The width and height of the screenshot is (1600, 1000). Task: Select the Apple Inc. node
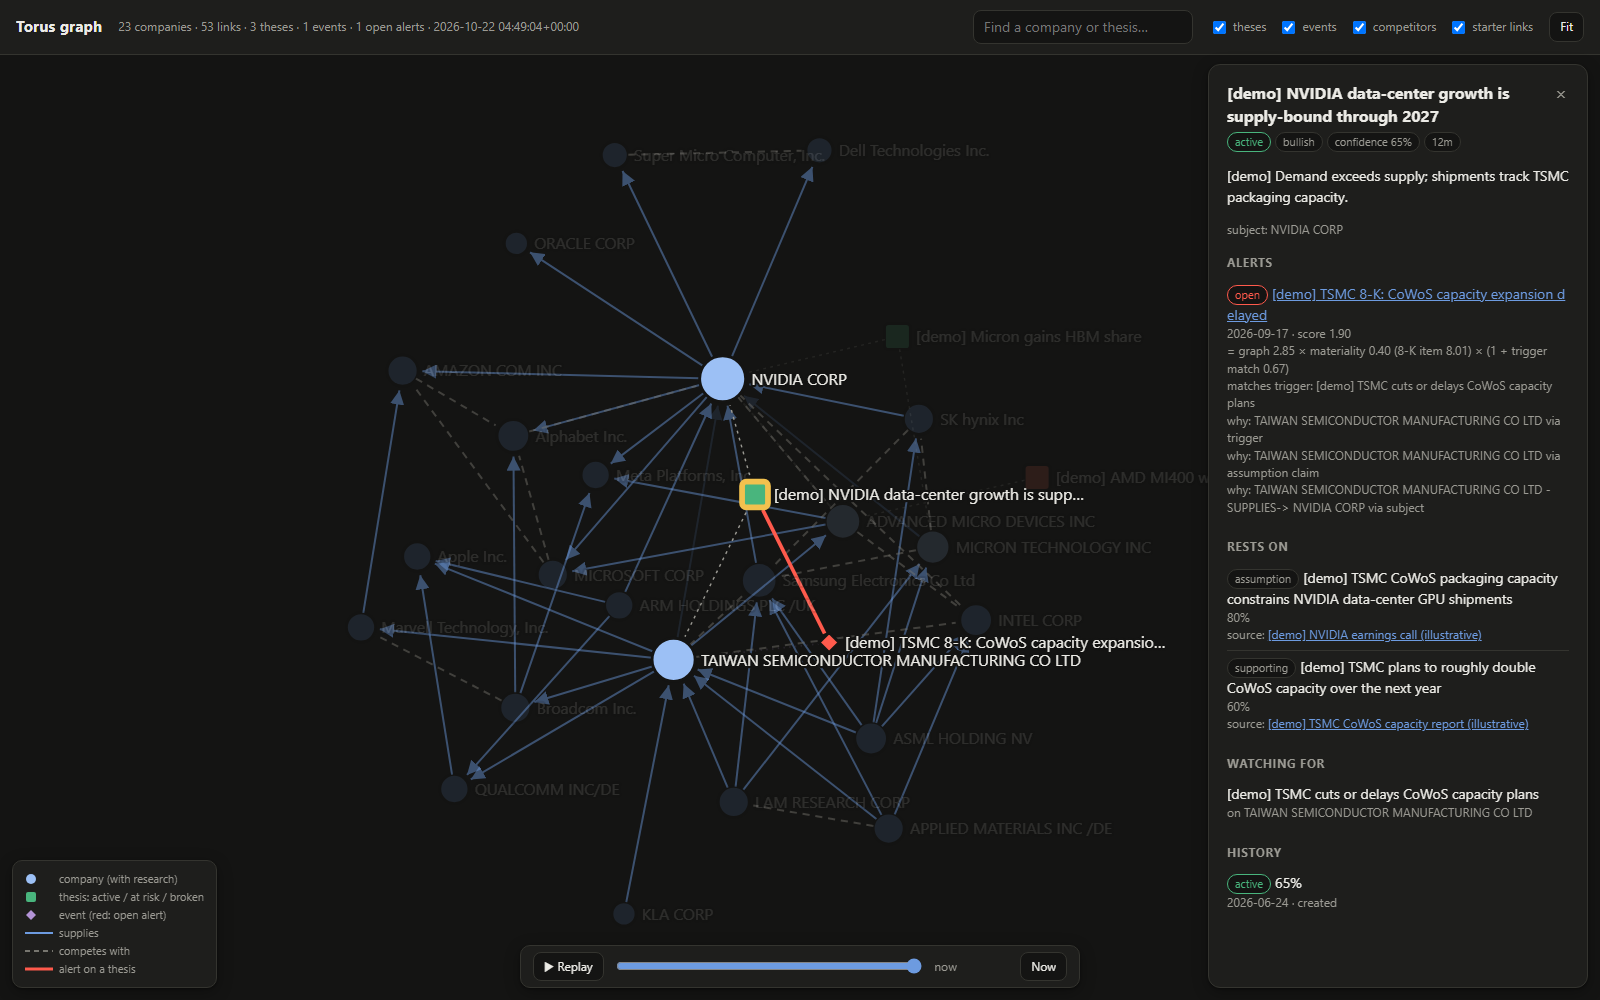coord(417,556)
